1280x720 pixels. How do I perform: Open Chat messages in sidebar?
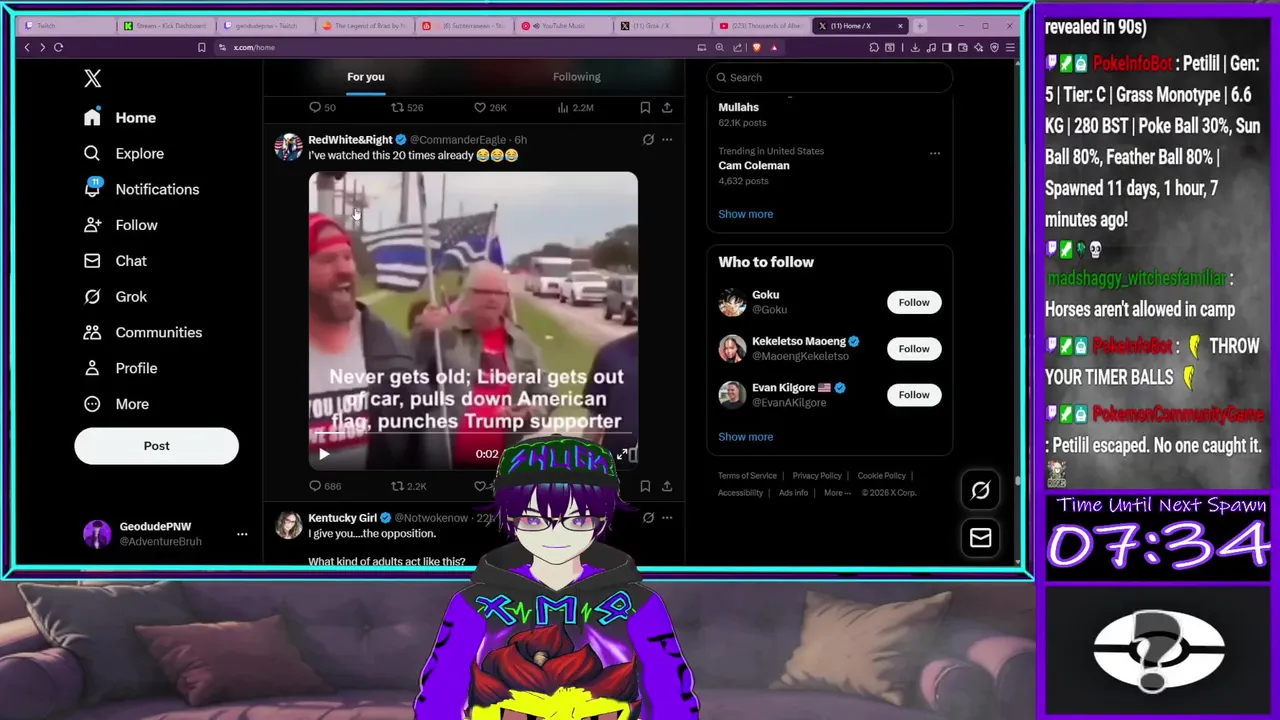click(x=116, y=261)
